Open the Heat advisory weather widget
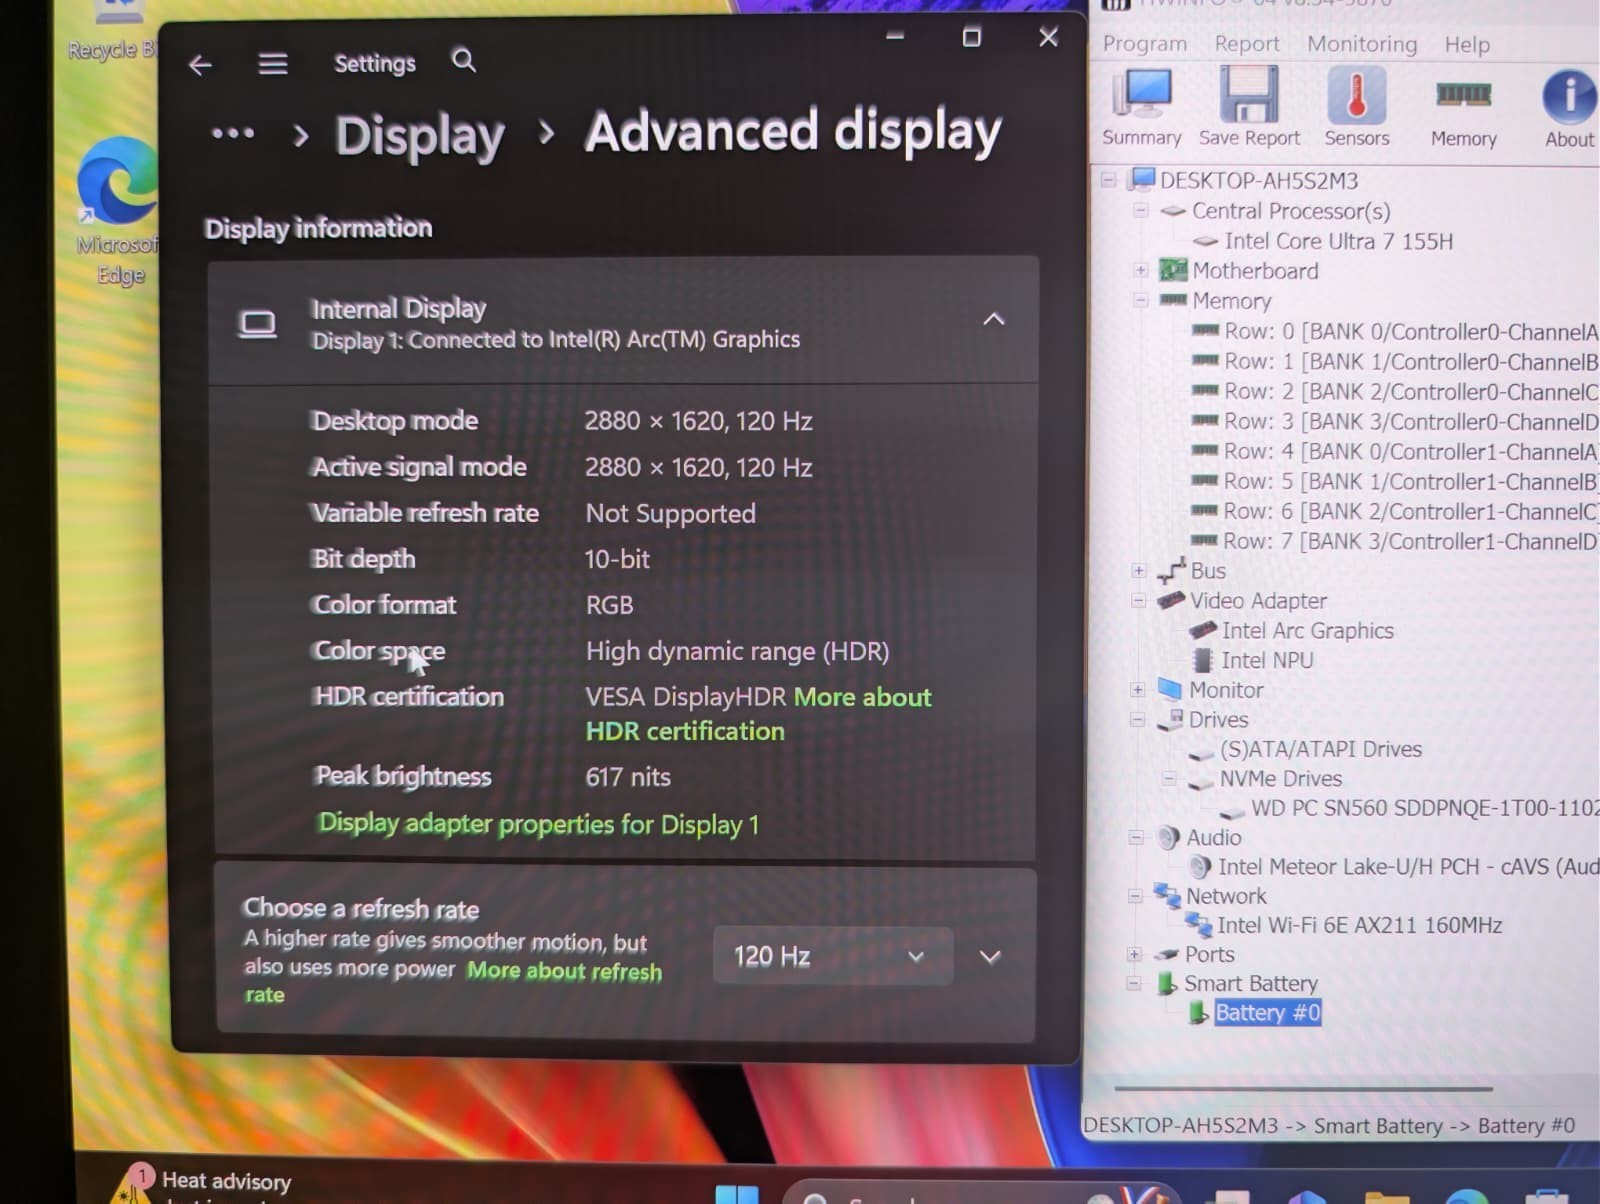Viewport: 1600px width, 1204px height. coord(205,1184)
